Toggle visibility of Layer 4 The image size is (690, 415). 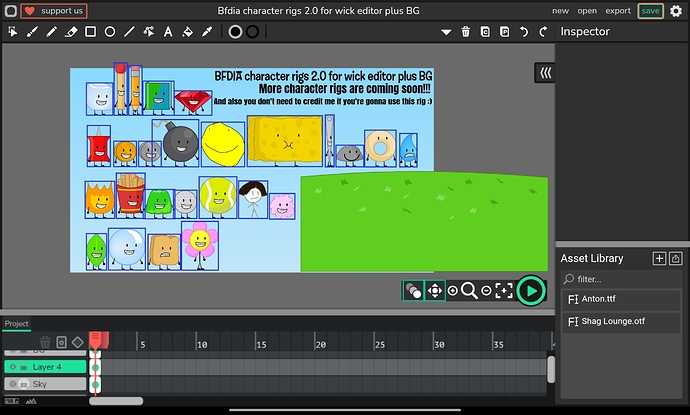point(12,367)
